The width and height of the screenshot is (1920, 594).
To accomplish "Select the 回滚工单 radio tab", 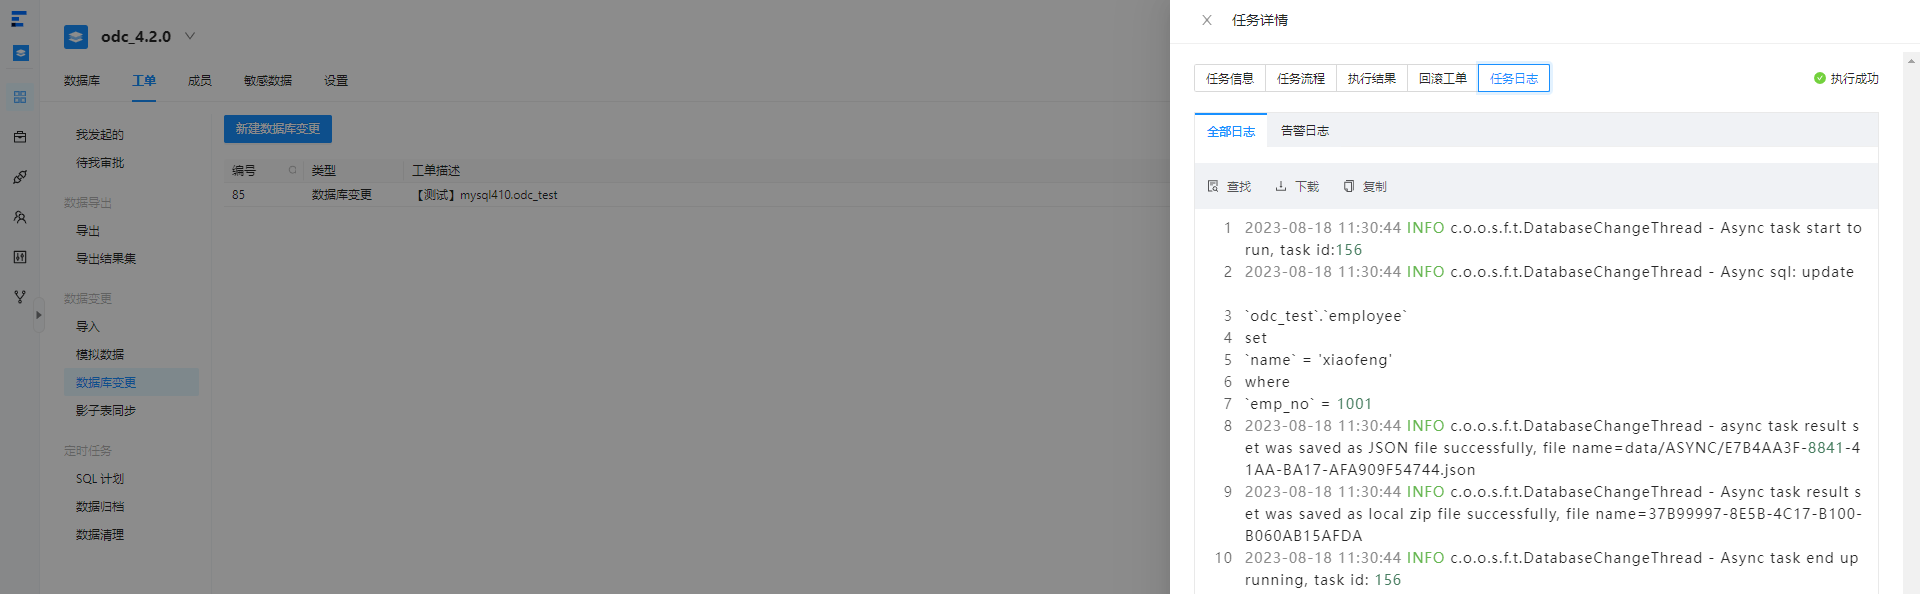I will [1443, 78].
